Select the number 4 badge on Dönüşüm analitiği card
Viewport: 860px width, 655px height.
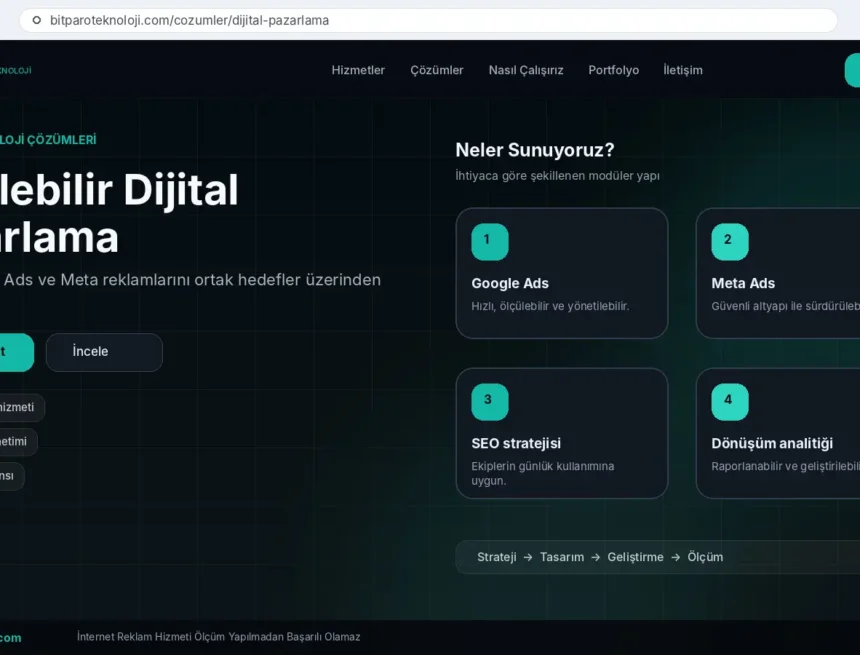[730, 402]
